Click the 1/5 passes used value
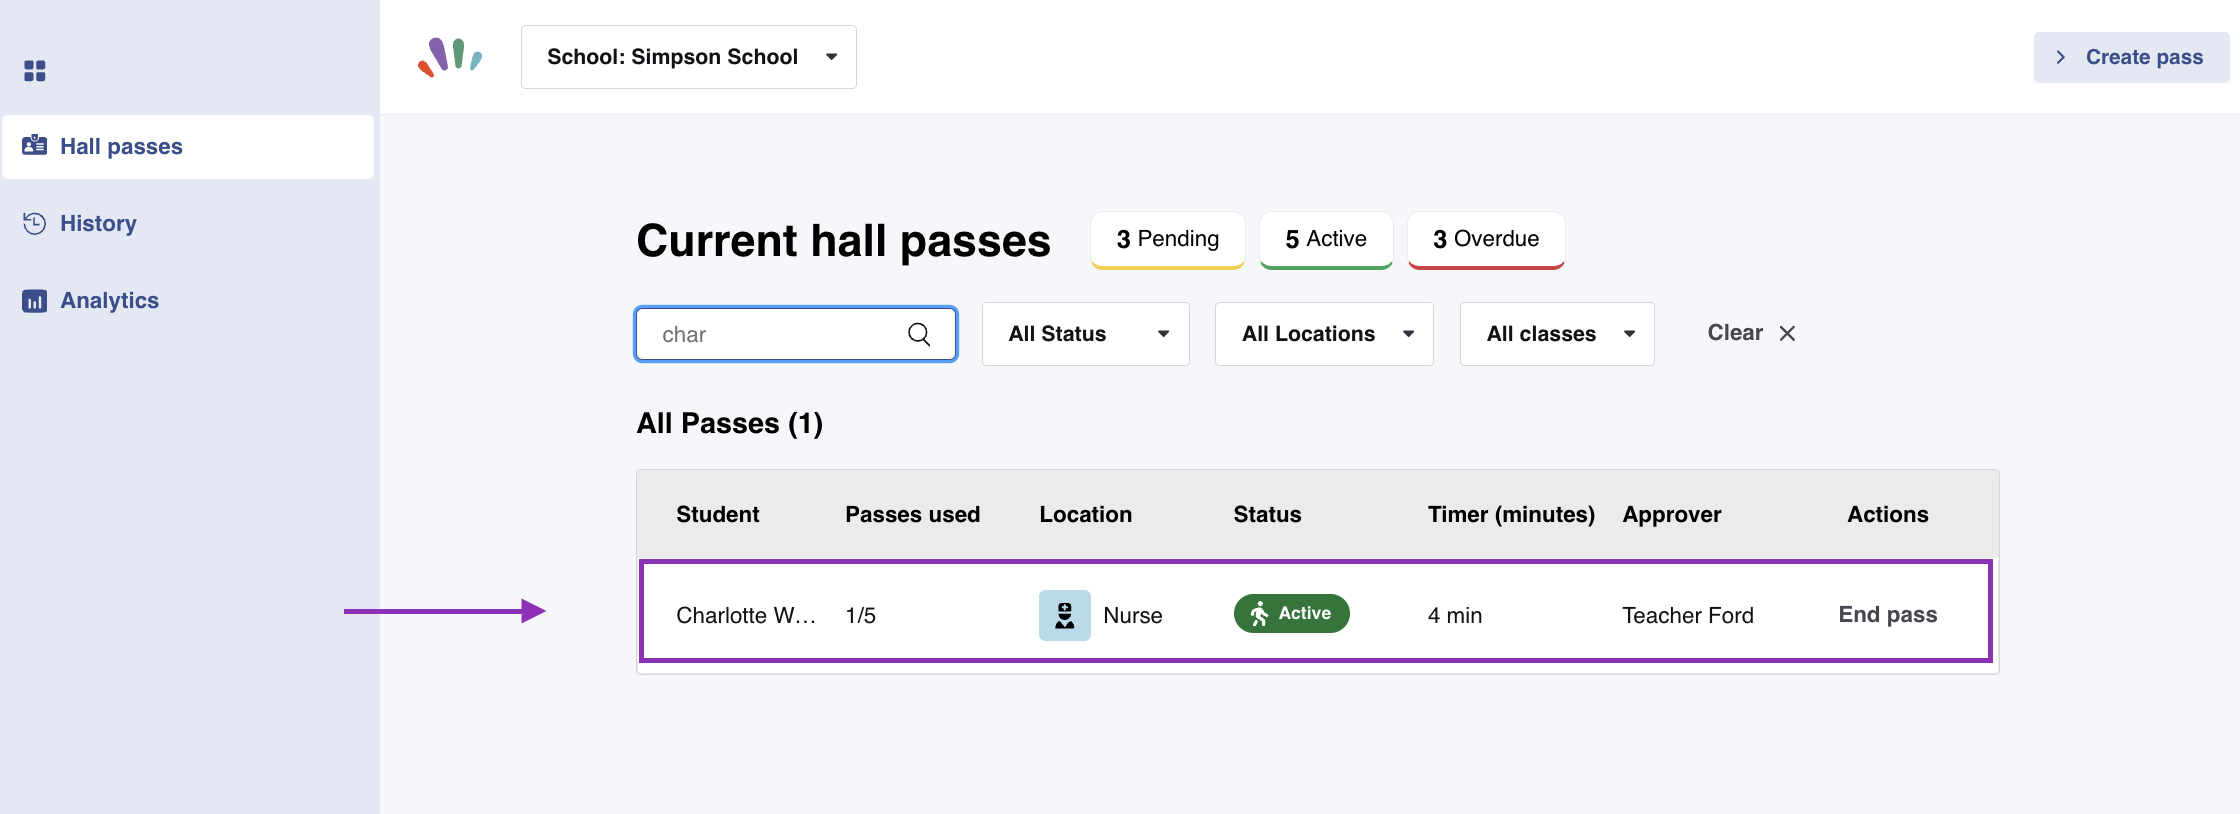 click(x=861, y=616)
